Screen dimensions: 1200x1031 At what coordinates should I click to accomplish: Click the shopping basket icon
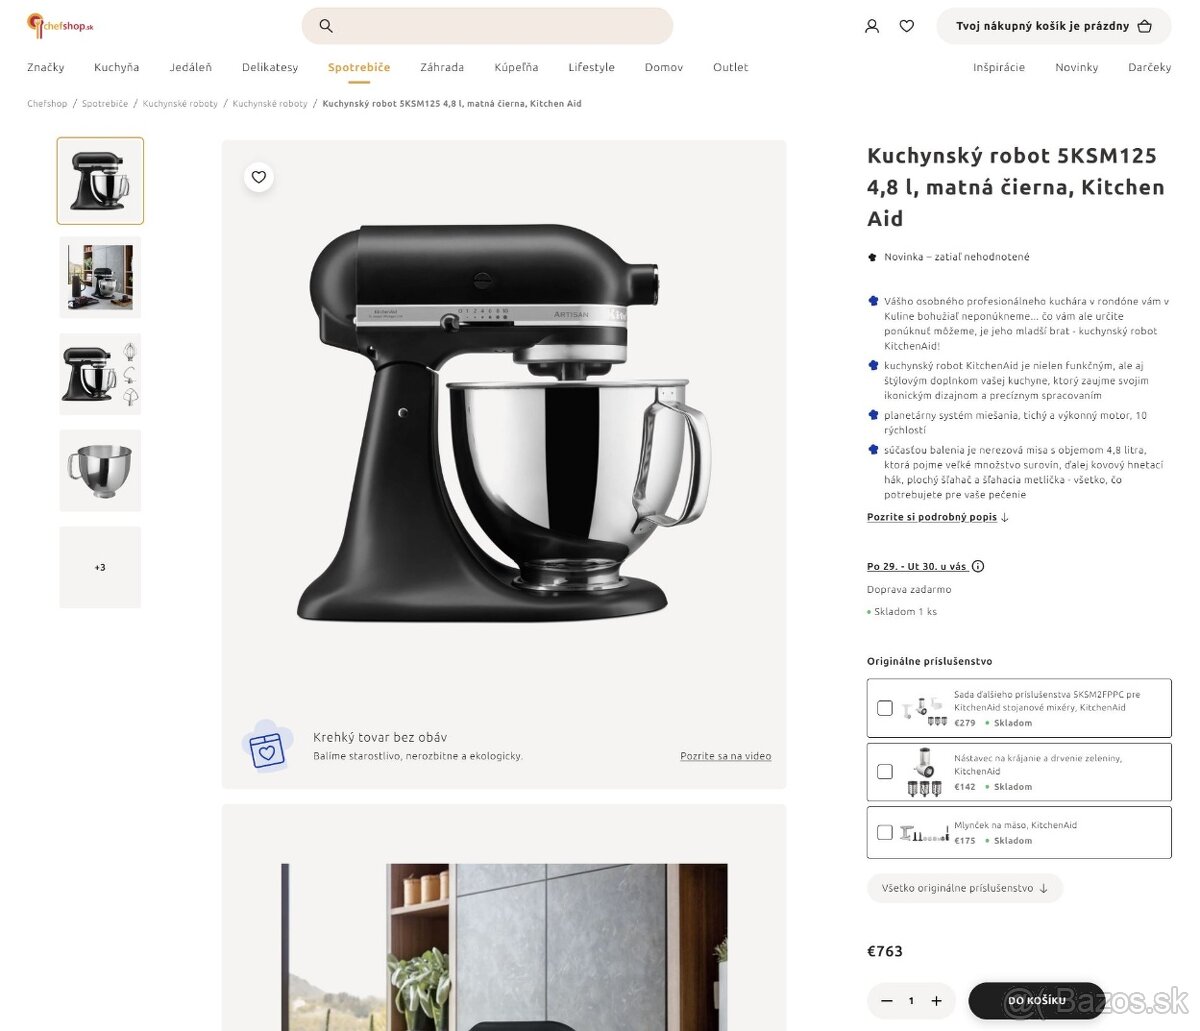[x=1145, y=26]
